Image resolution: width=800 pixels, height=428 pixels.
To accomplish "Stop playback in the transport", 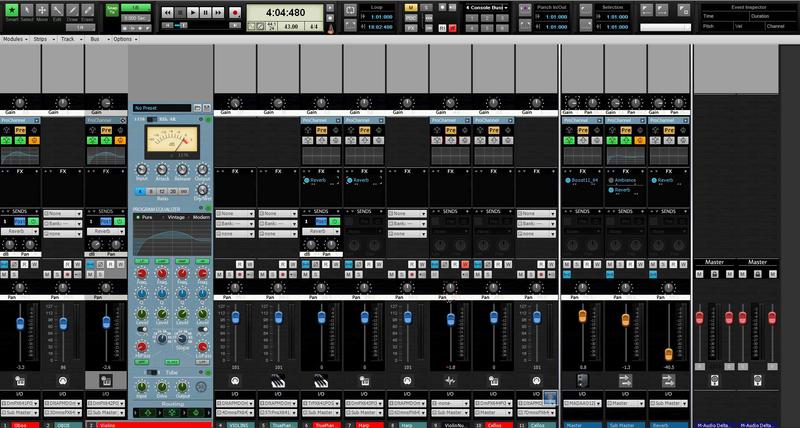I will 180,12.
